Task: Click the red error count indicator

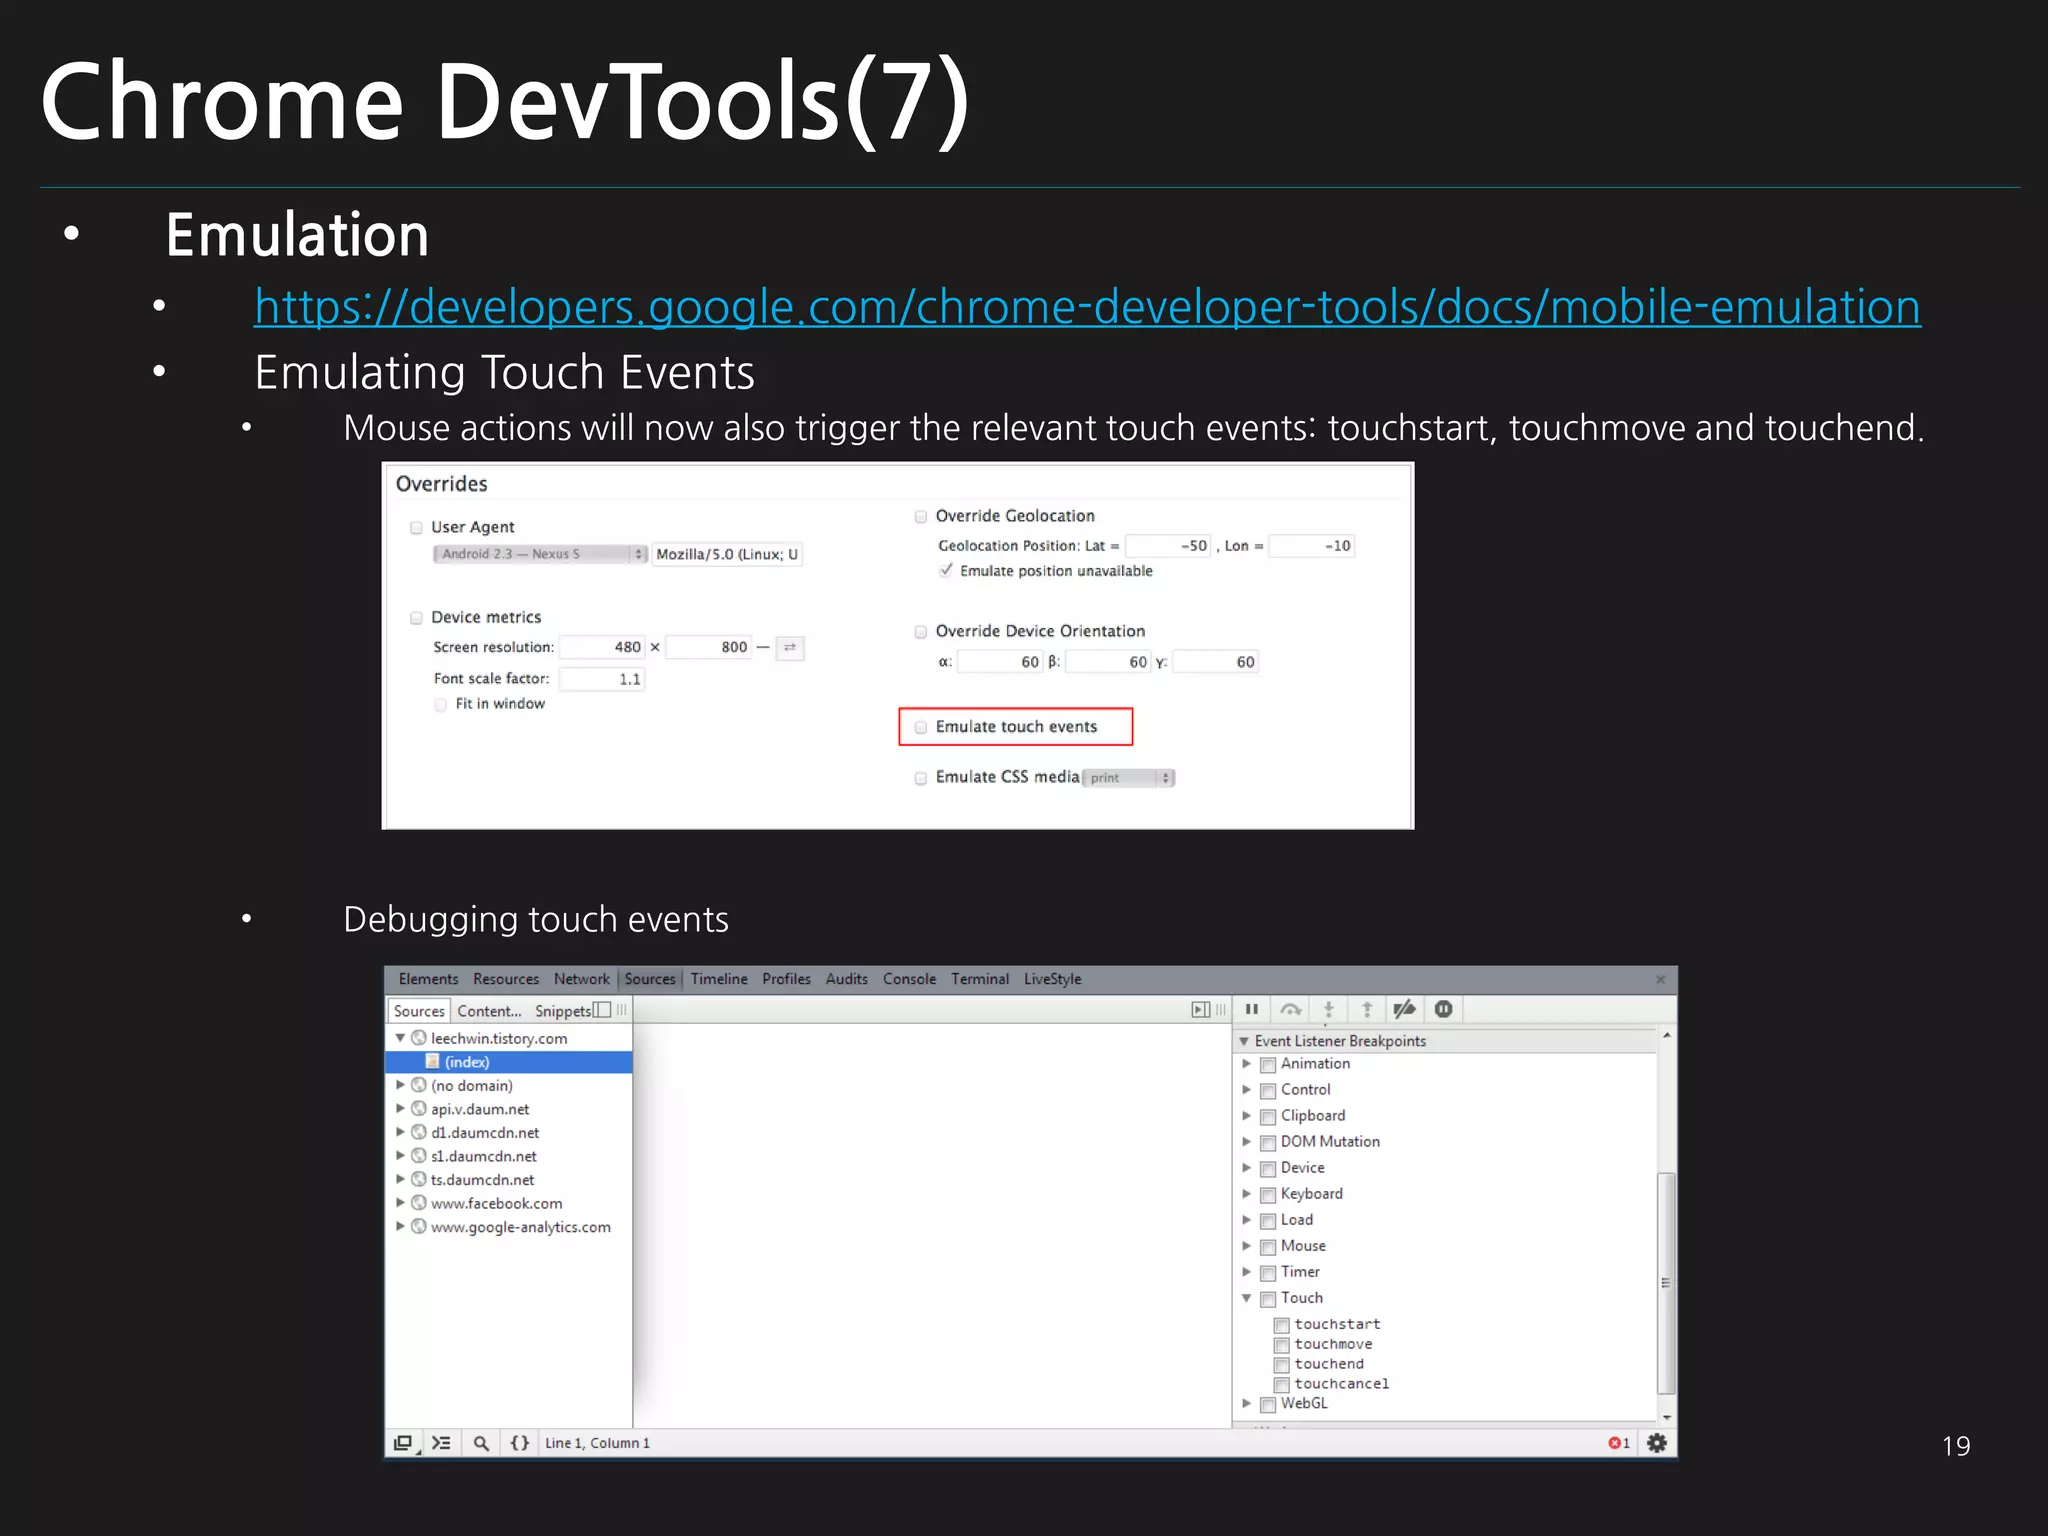Action: tap(1619, 1443)
